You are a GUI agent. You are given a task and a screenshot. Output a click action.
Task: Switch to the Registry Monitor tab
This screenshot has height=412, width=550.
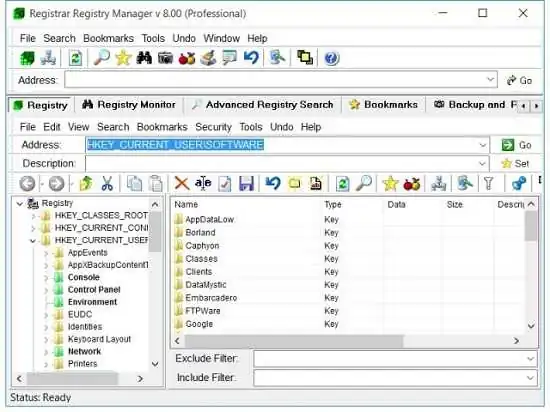129,104
